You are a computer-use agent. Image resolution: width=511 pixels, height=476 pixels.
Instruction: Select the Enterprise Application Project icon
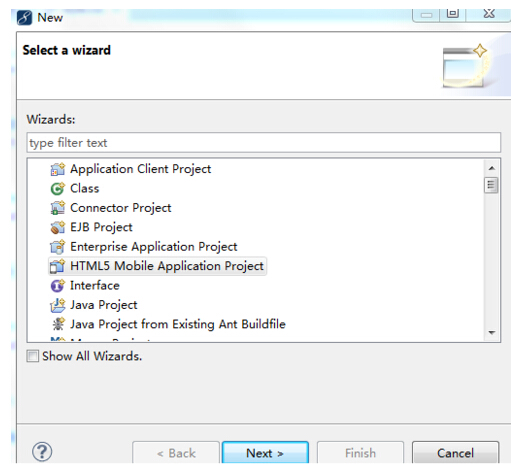[58, 247]
